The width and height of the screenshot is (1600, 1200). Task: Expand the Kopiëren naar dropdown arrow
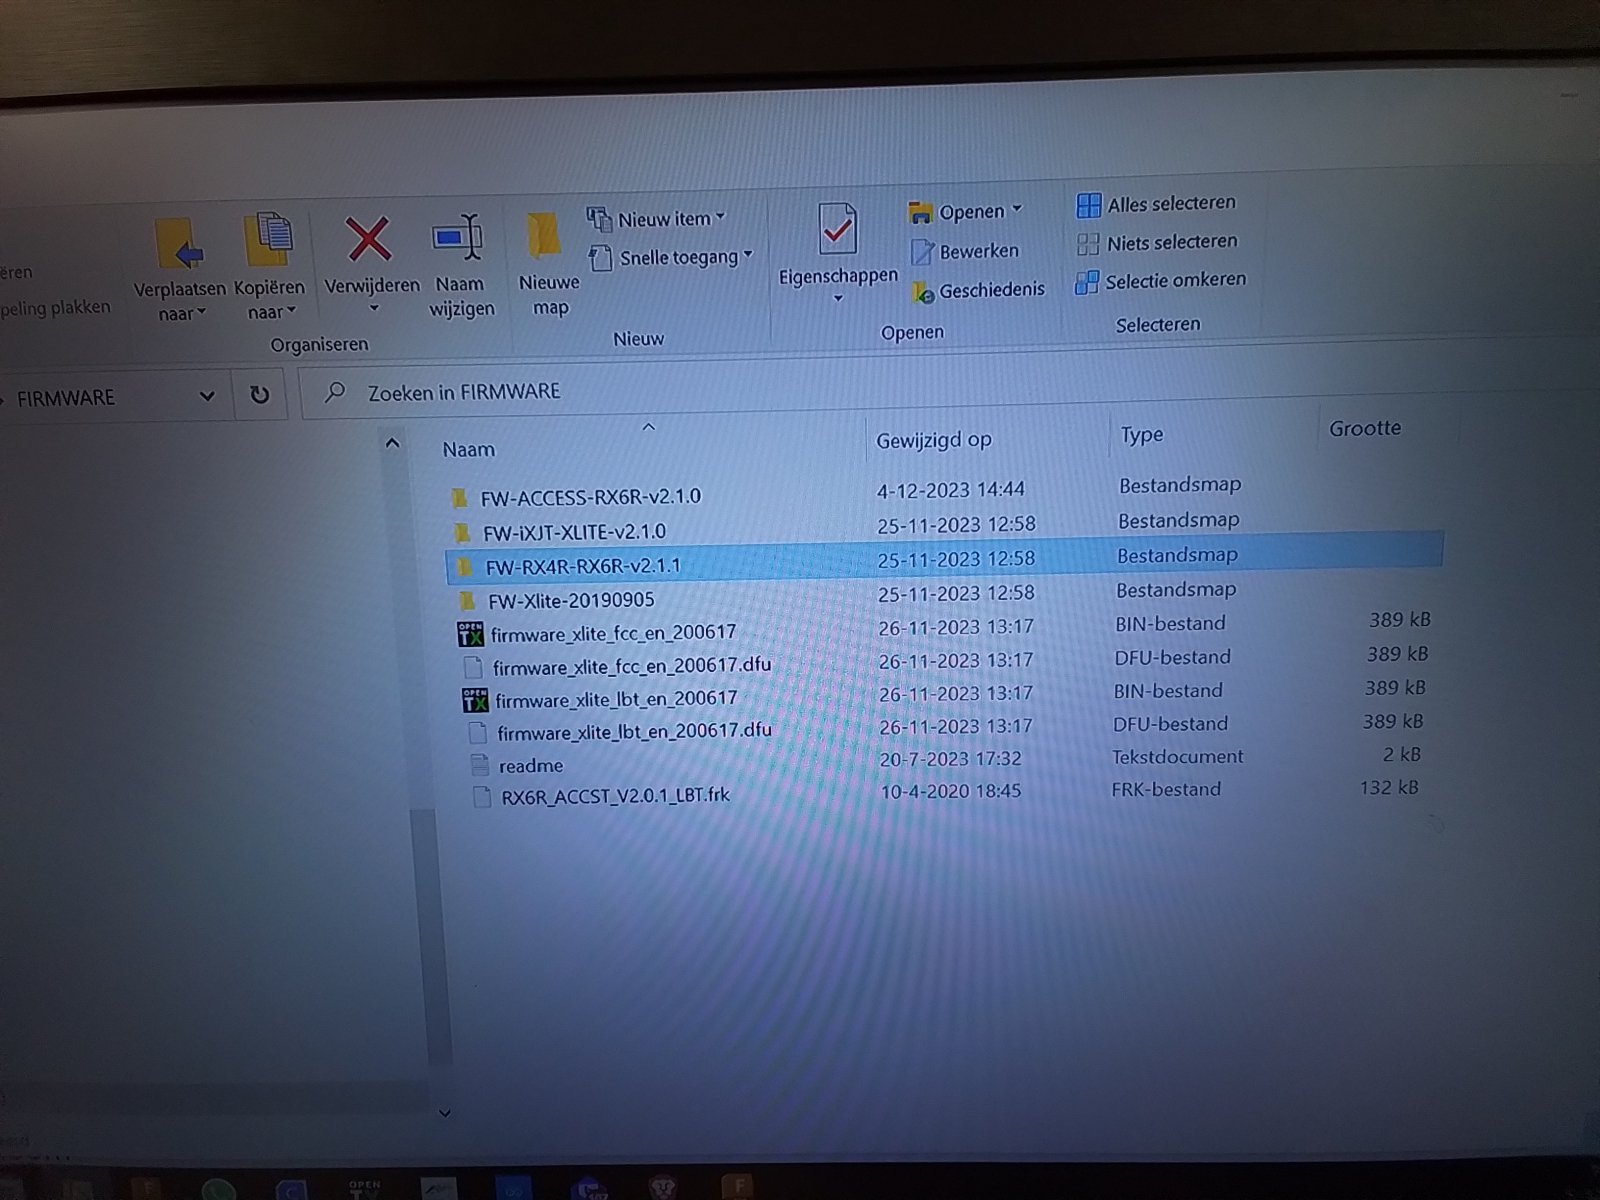(x=291, y=311)
